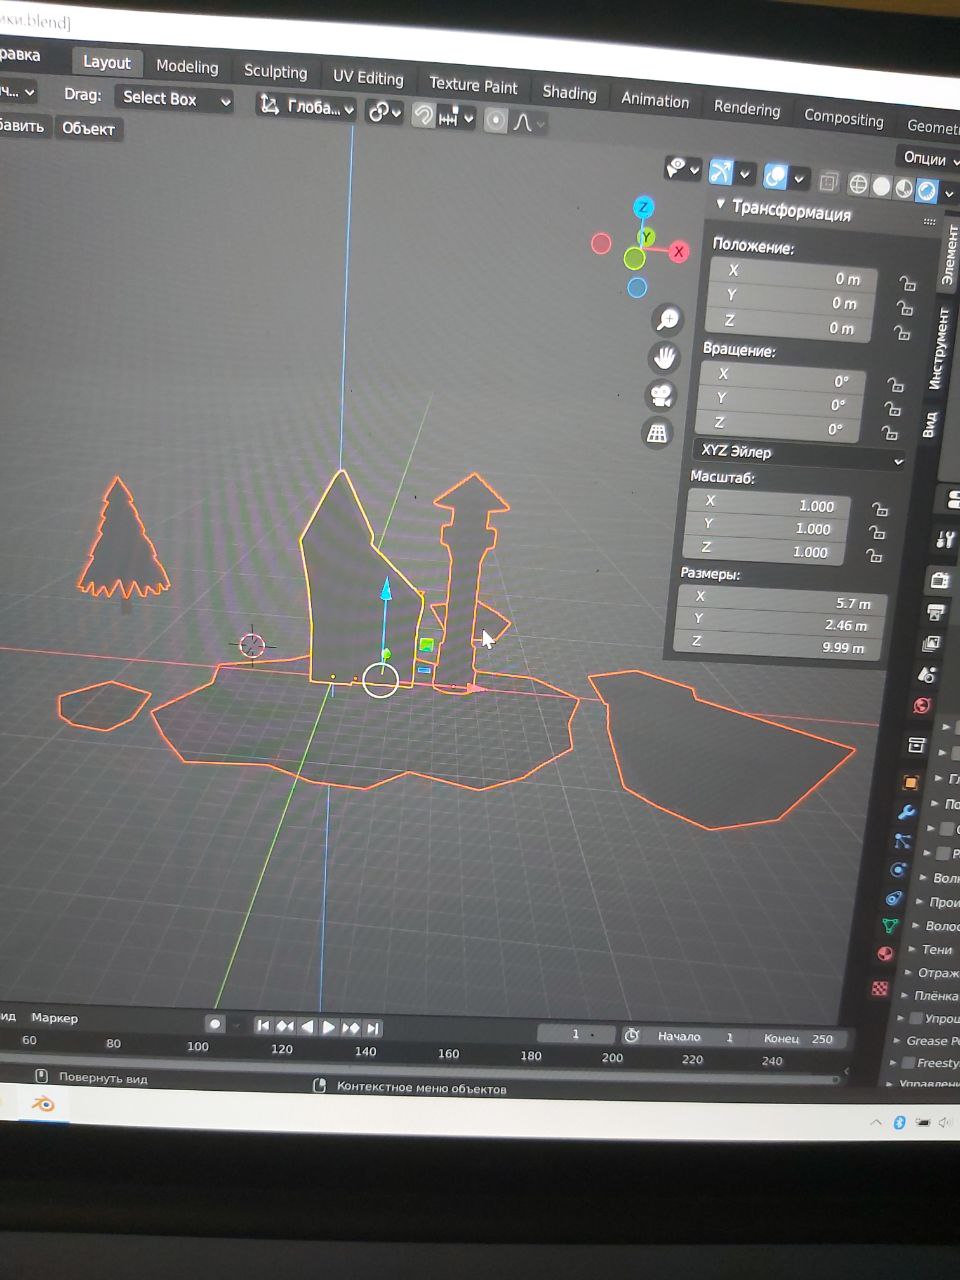Screen dimensions: 960x1280
Task: Toggle auto-keying record button in timeline
Action: [214, 1024]
